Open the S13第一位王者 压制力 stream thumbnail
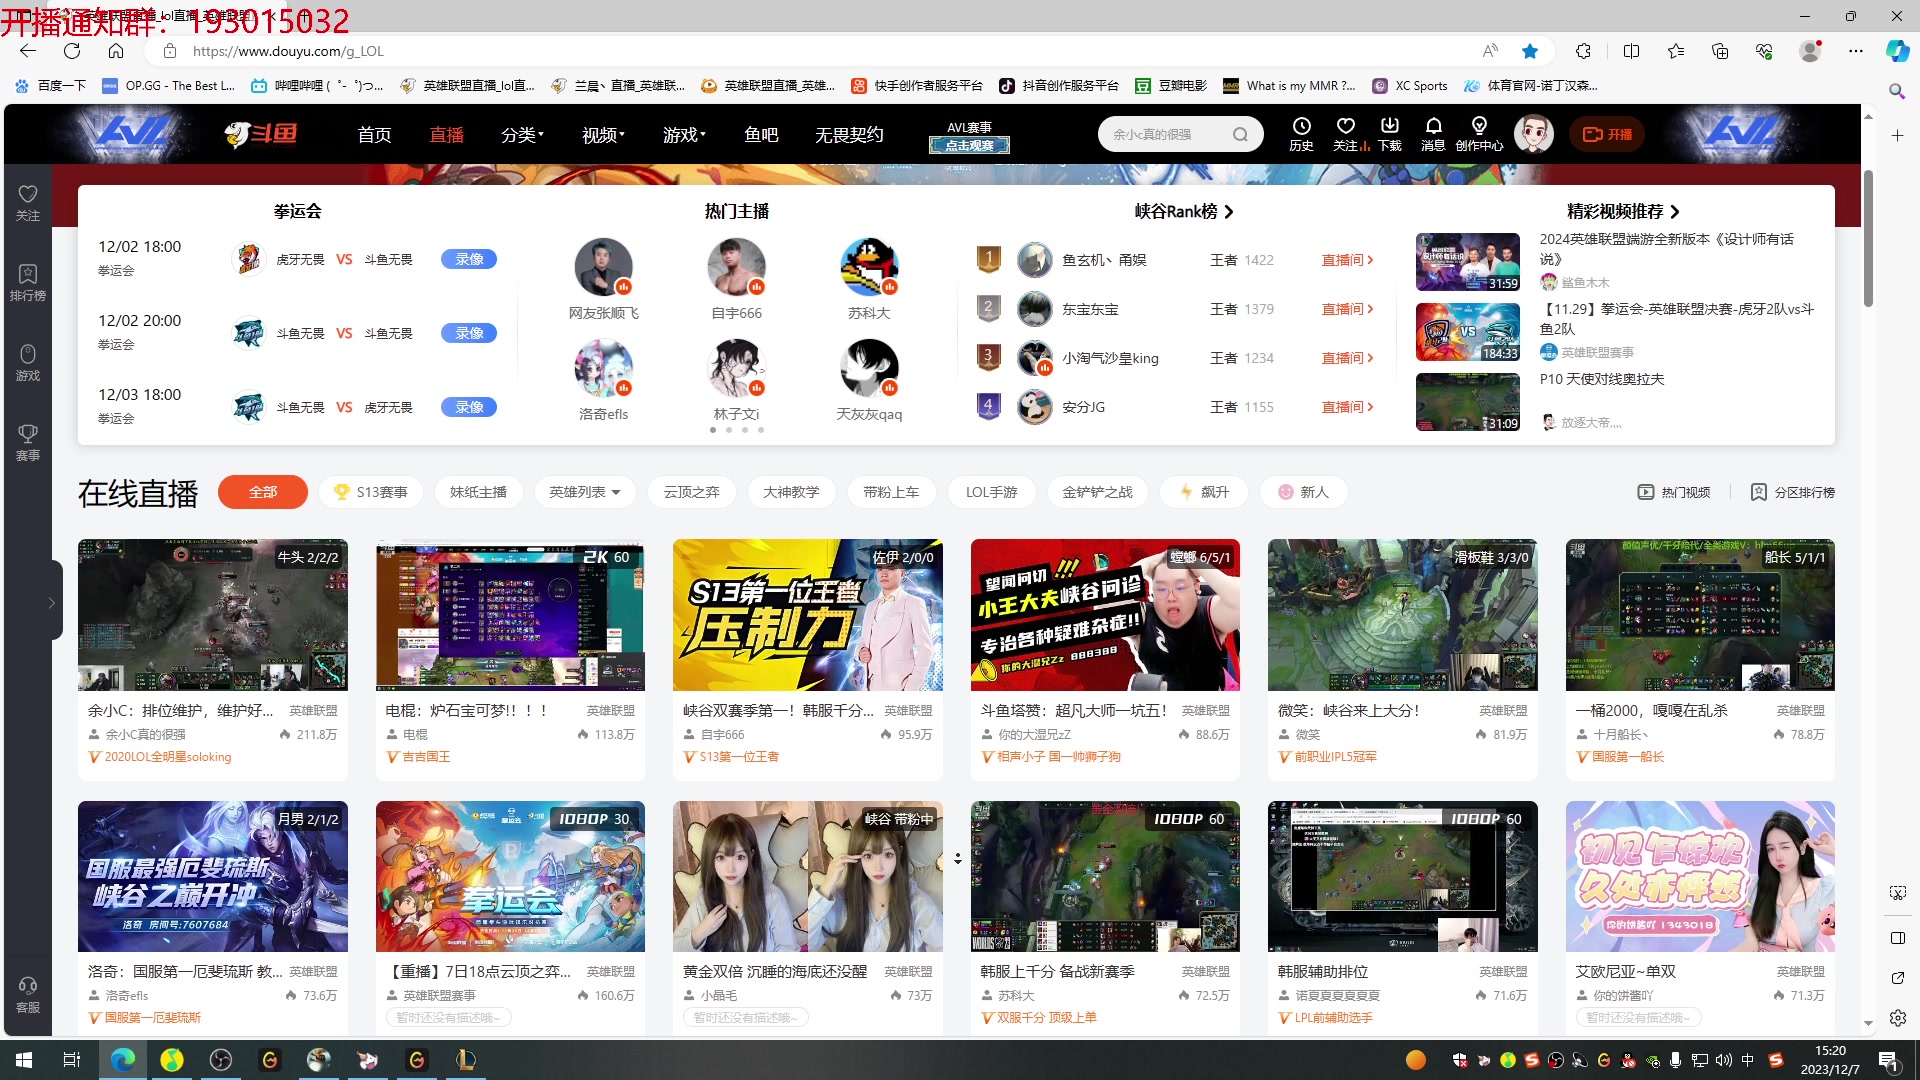This screenshot has height=1080, width=1920. click(808, 615)
